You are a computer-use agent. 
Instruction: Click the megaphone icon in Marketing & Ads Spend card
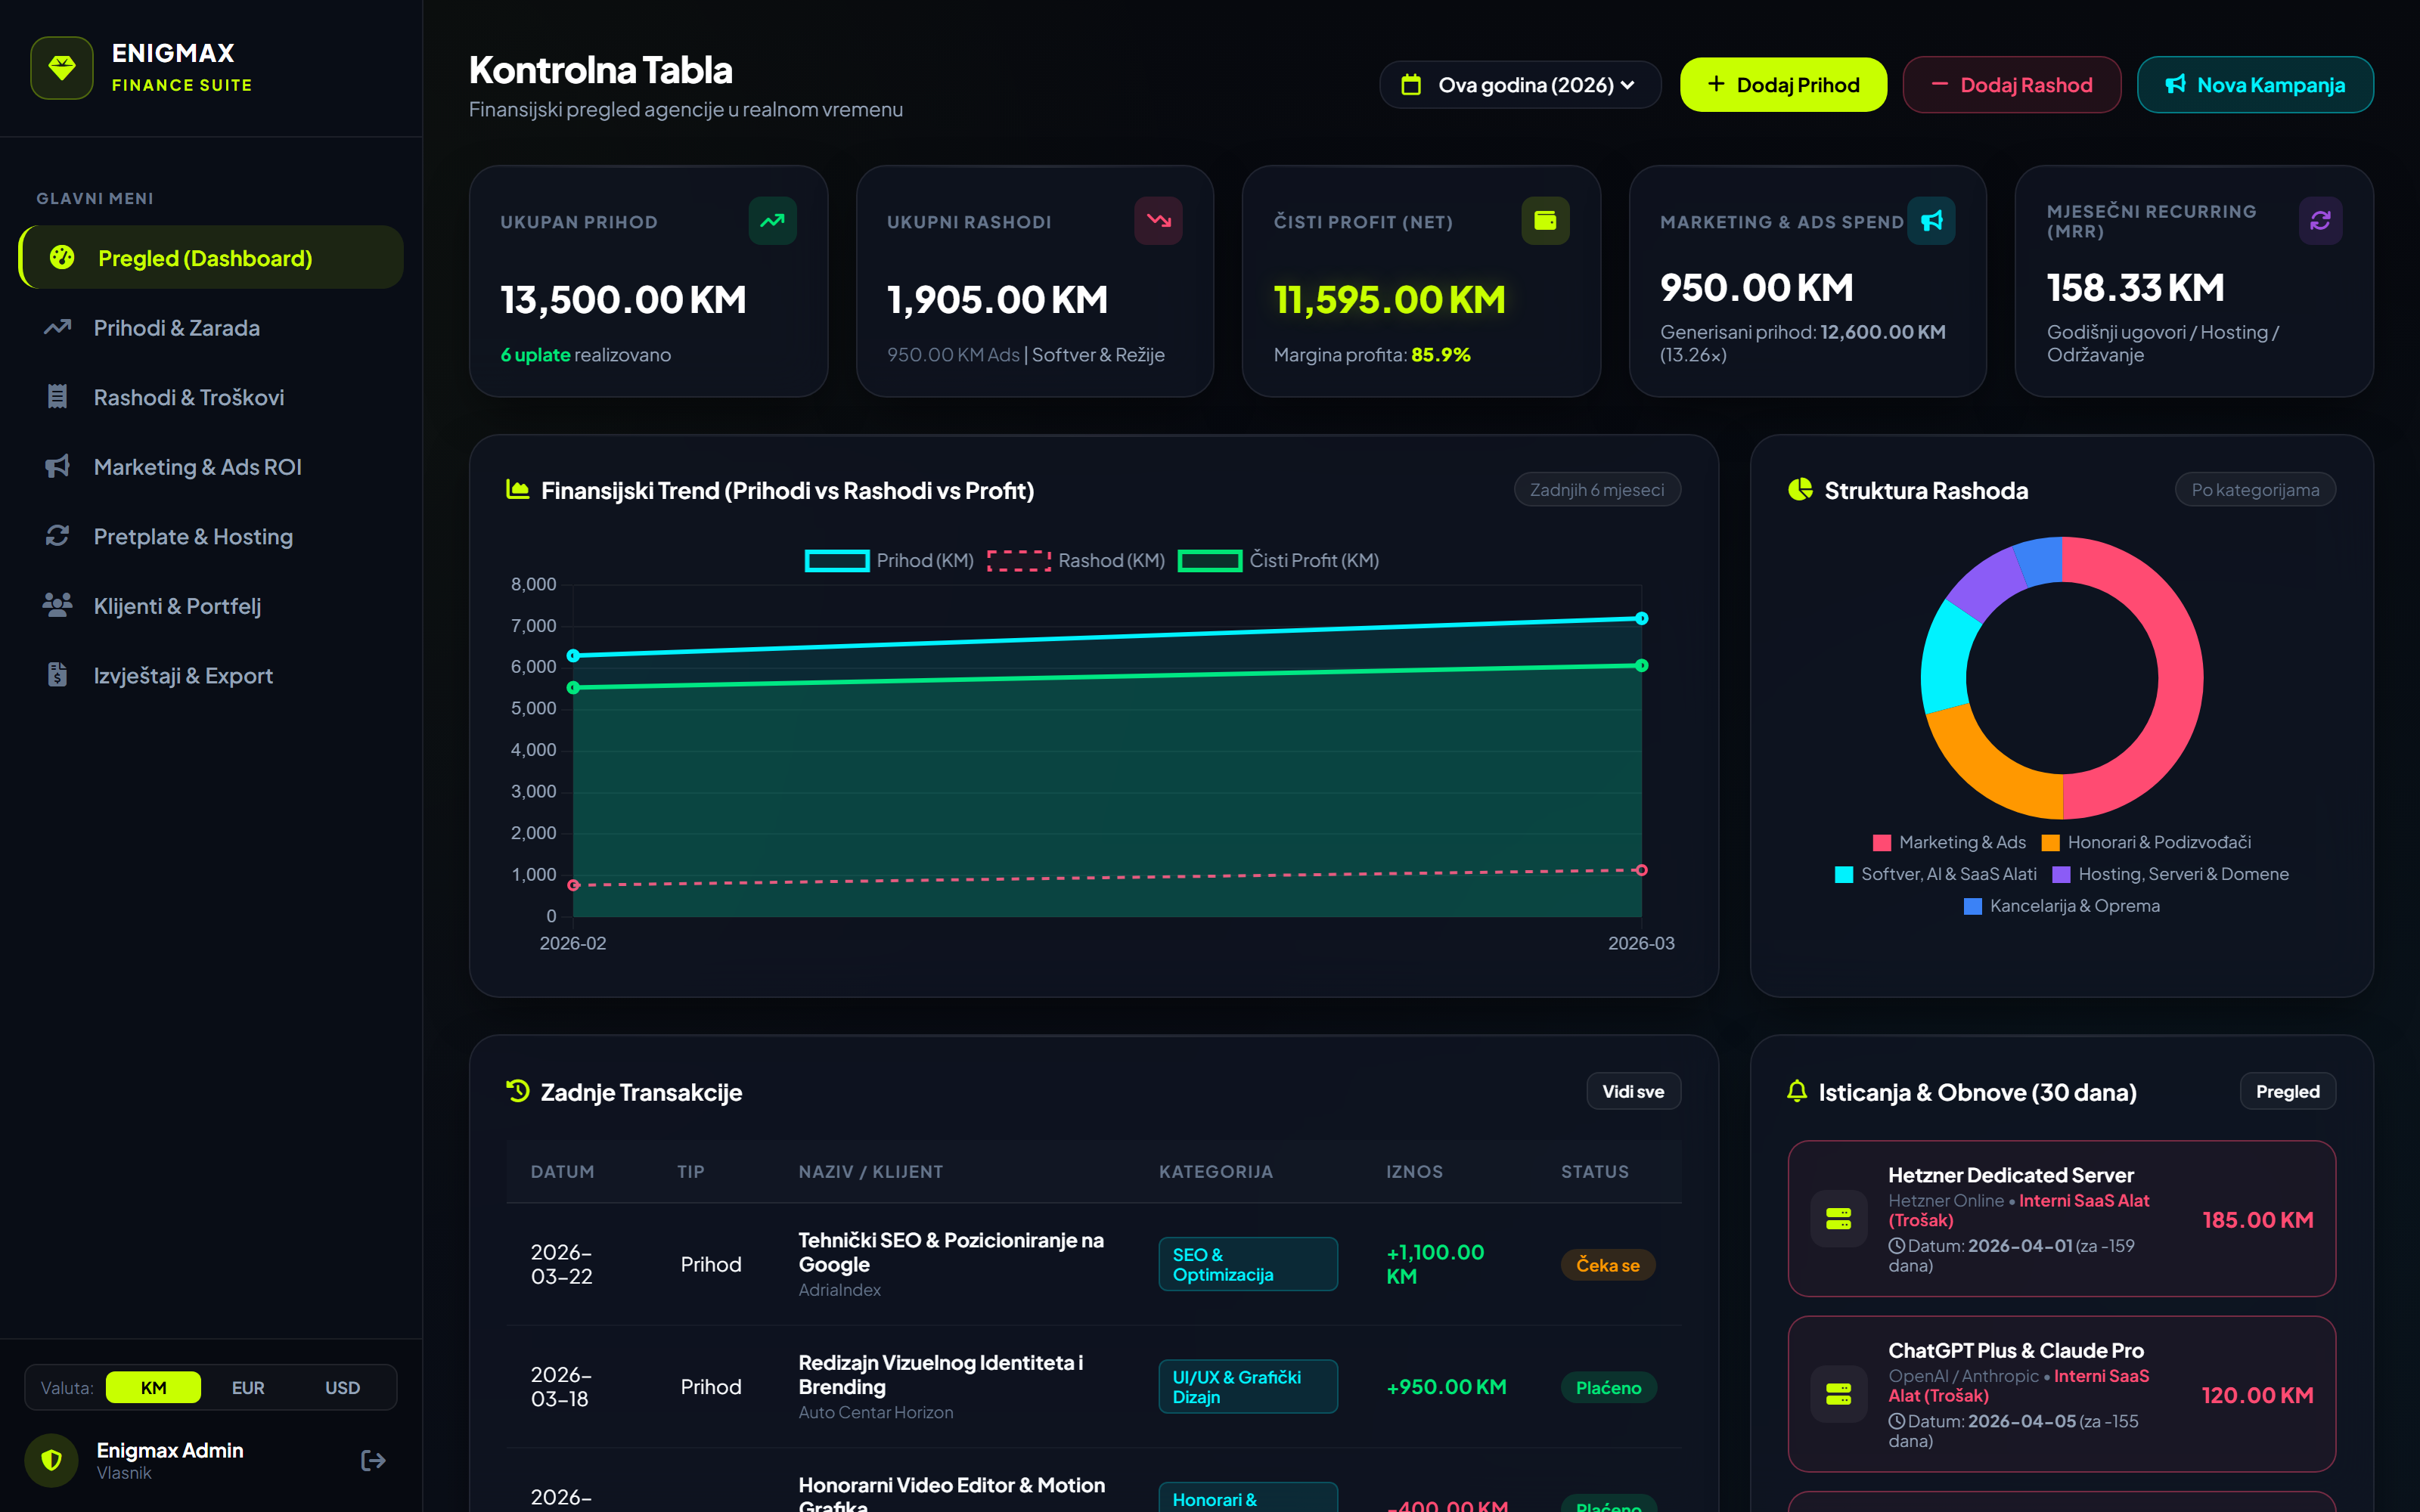pos(1931,221)
